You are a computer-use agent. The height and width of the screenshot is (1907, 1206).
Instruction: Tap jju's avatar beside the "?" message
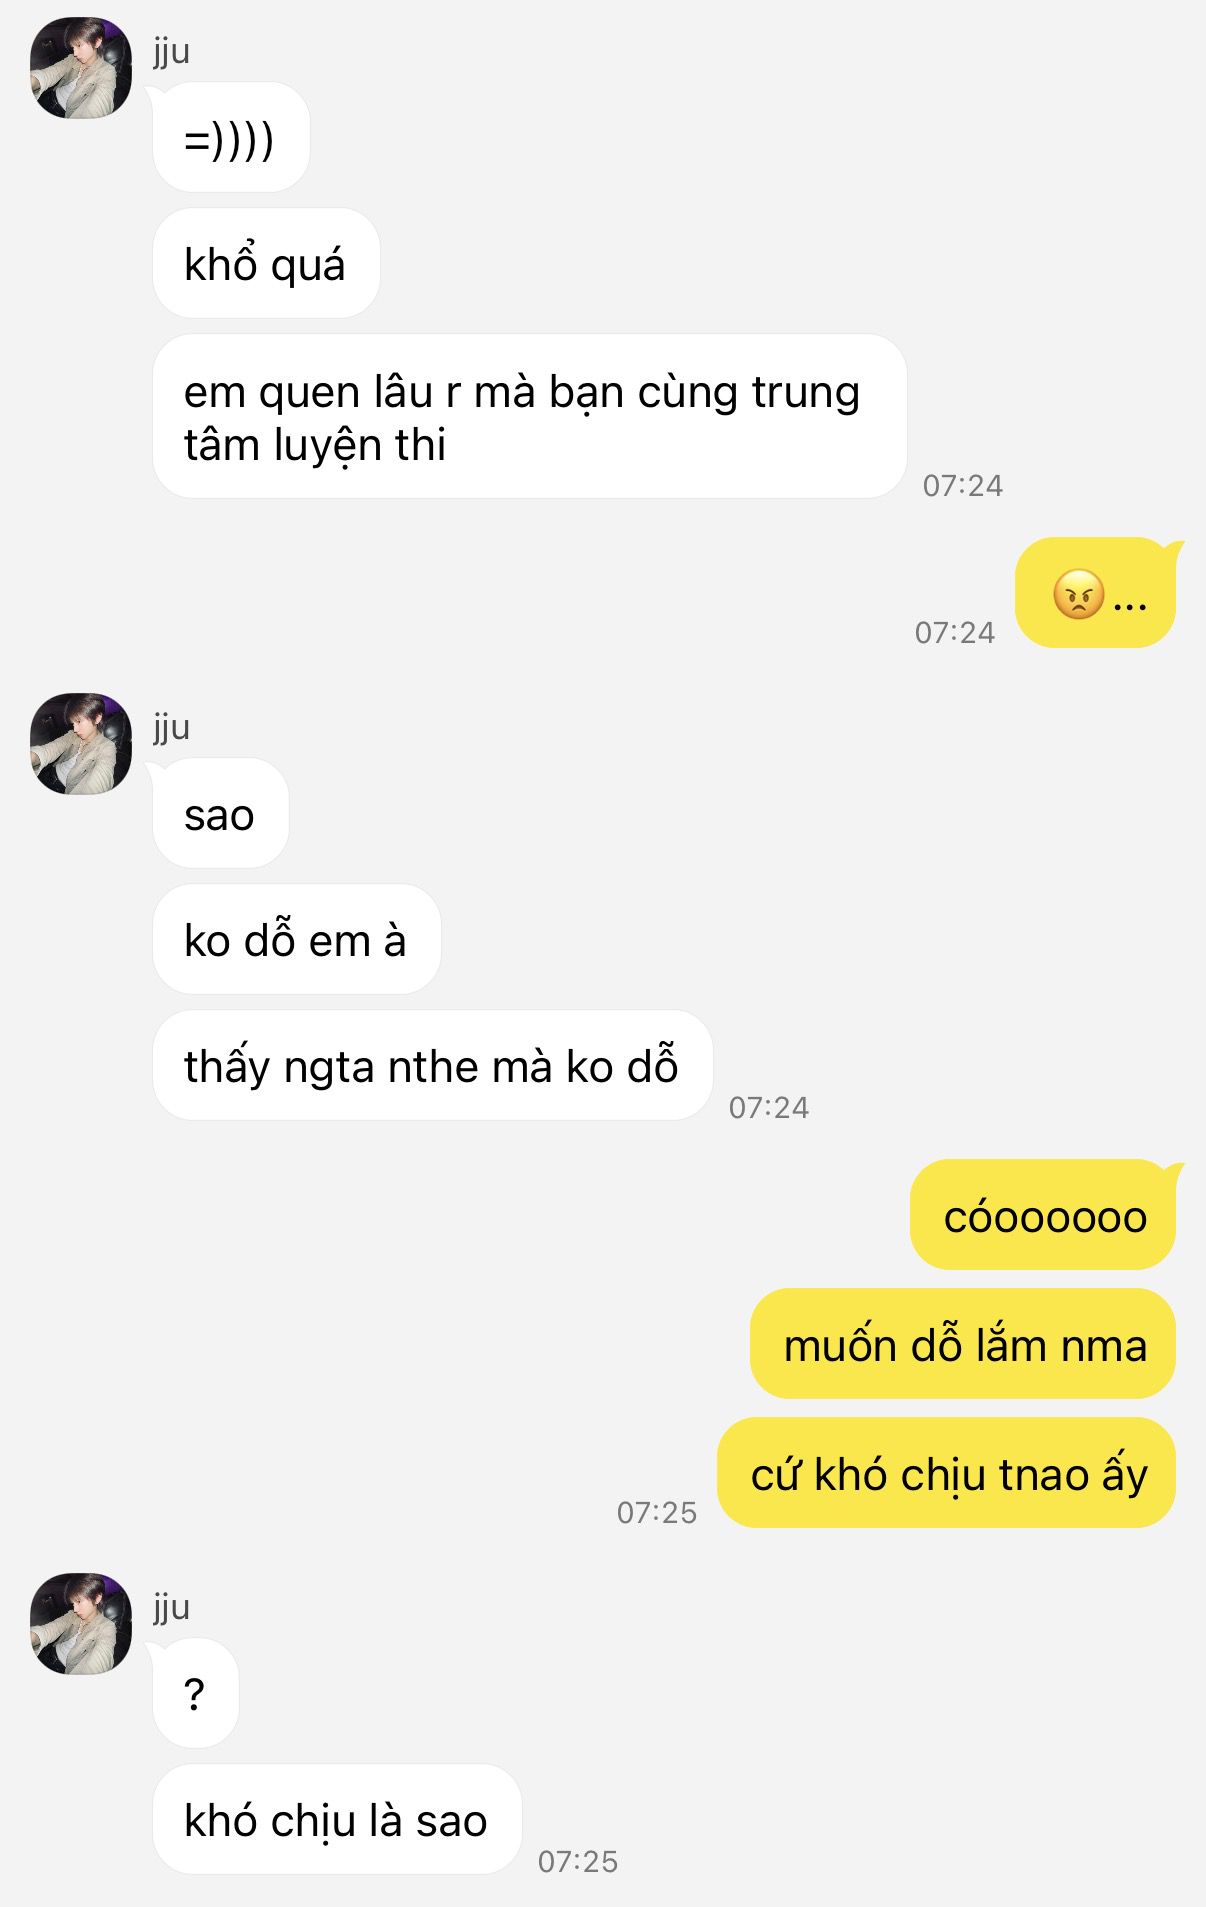81,1624
